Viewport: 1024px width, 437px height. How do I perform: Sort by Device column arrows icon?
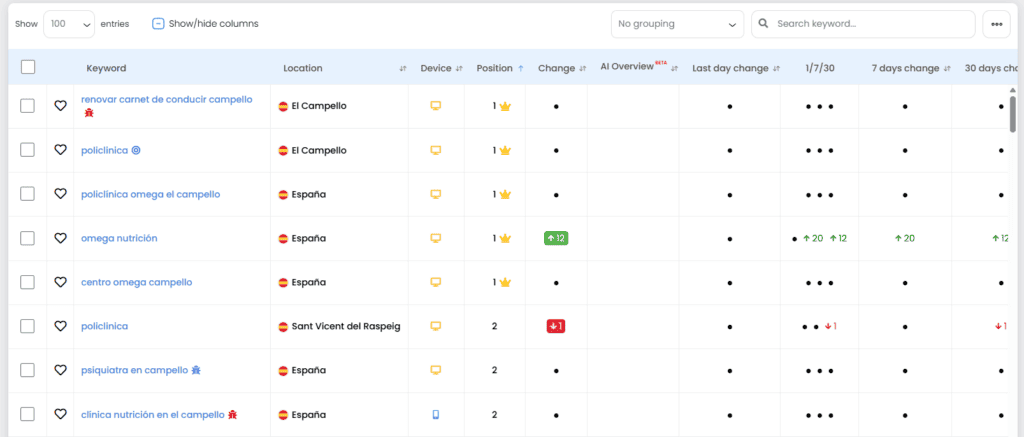click(459, 69)
